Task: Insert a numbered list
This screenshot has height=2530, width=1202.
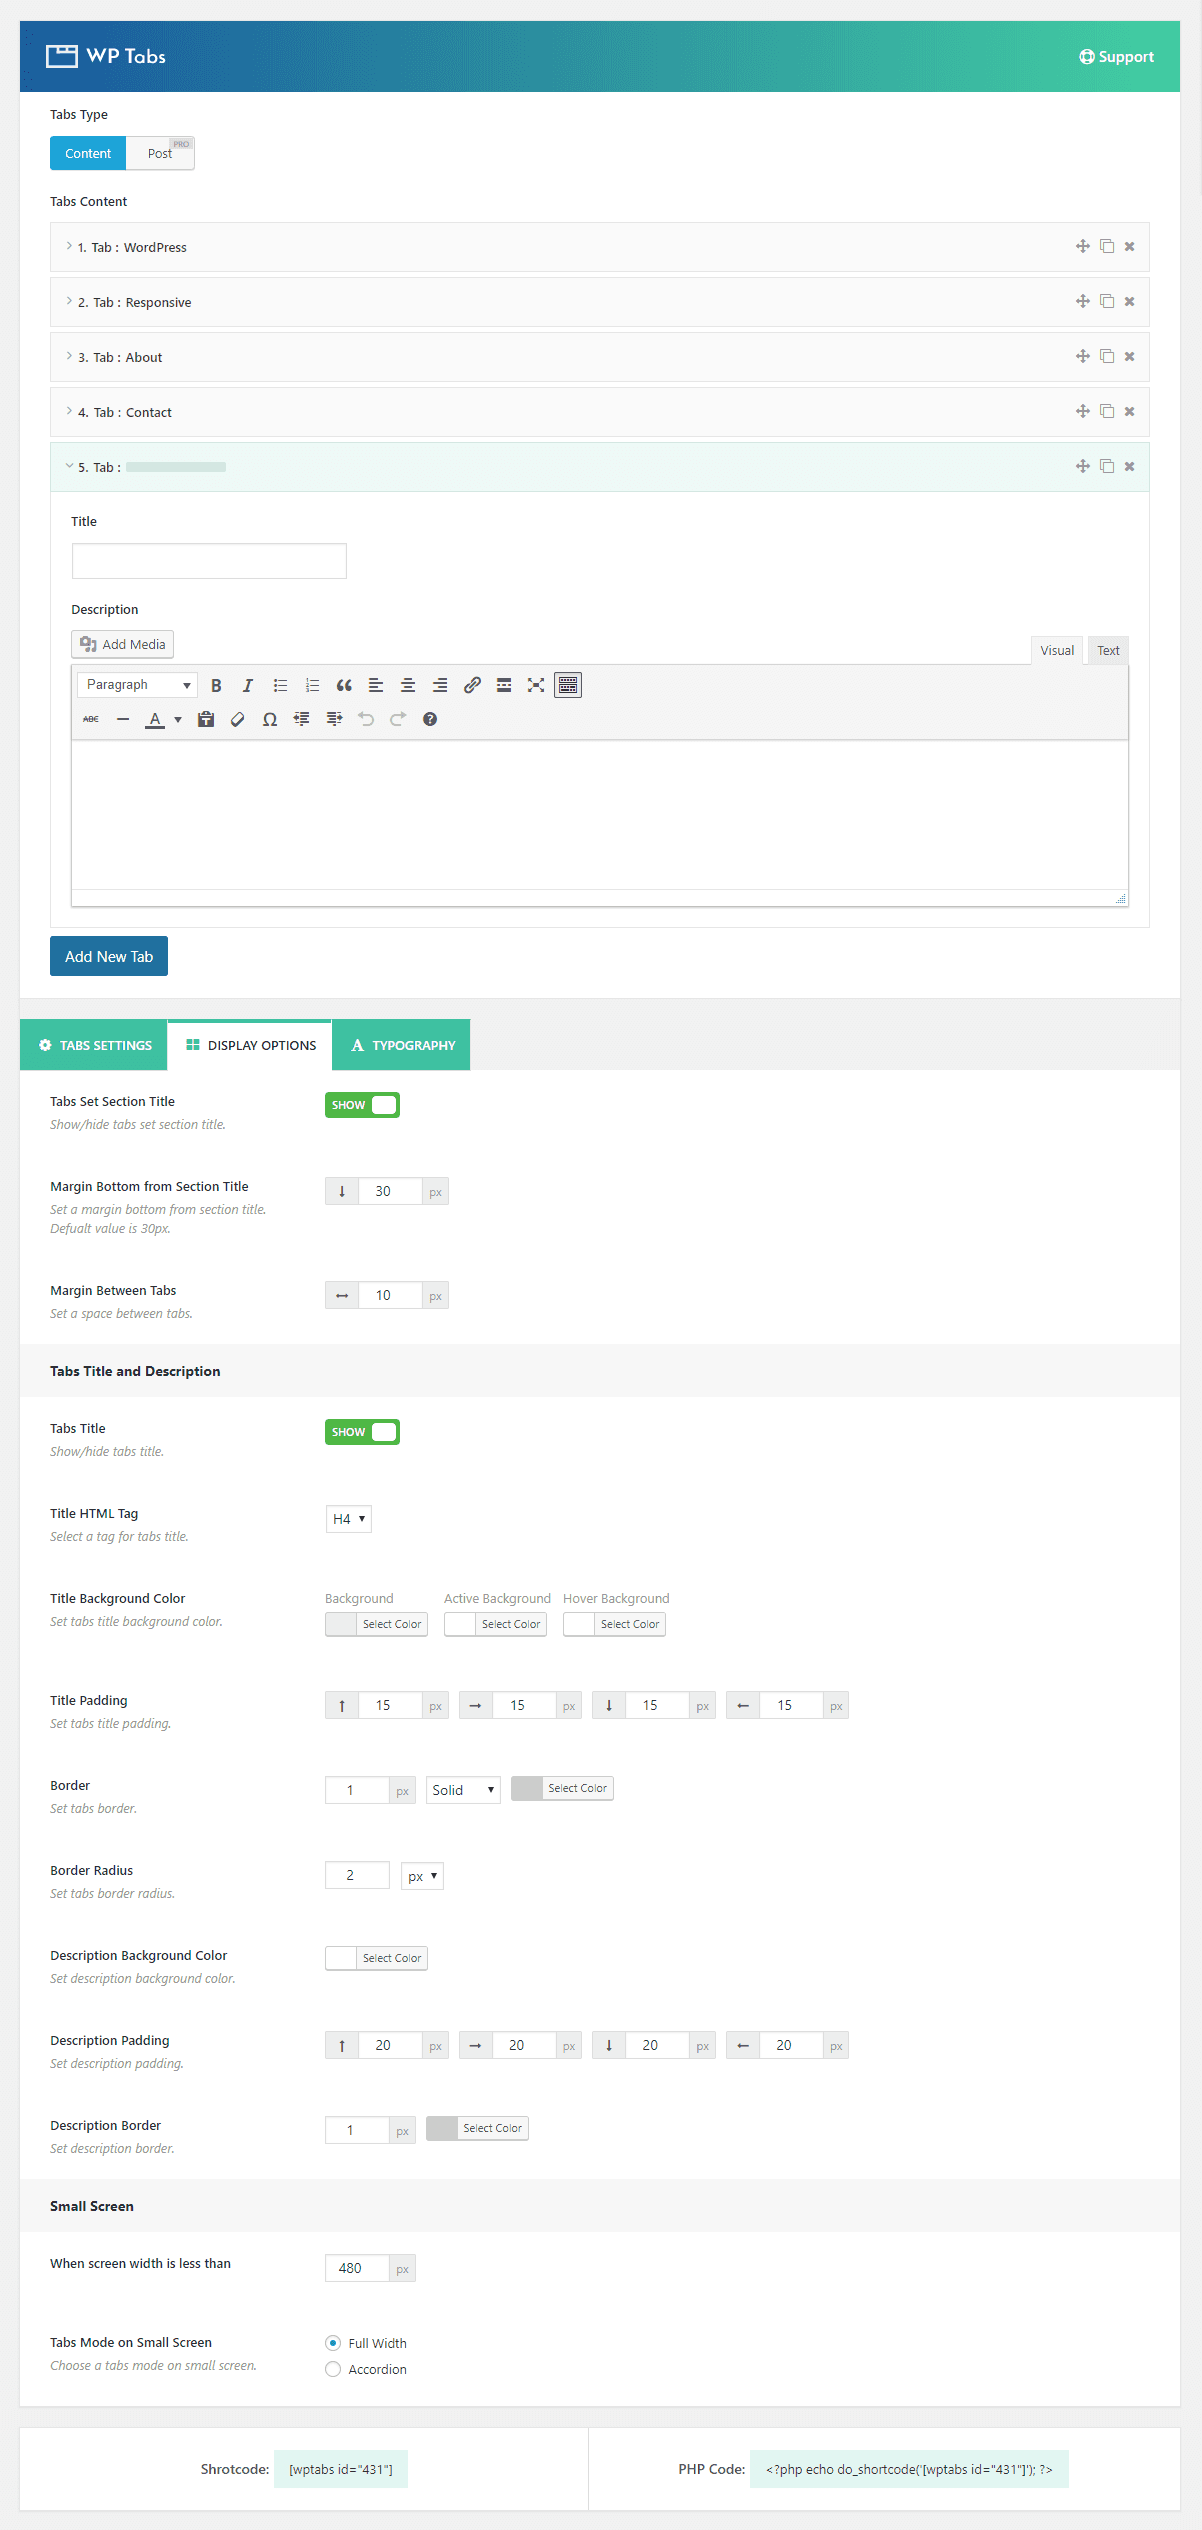Action: tap(312, 685)
